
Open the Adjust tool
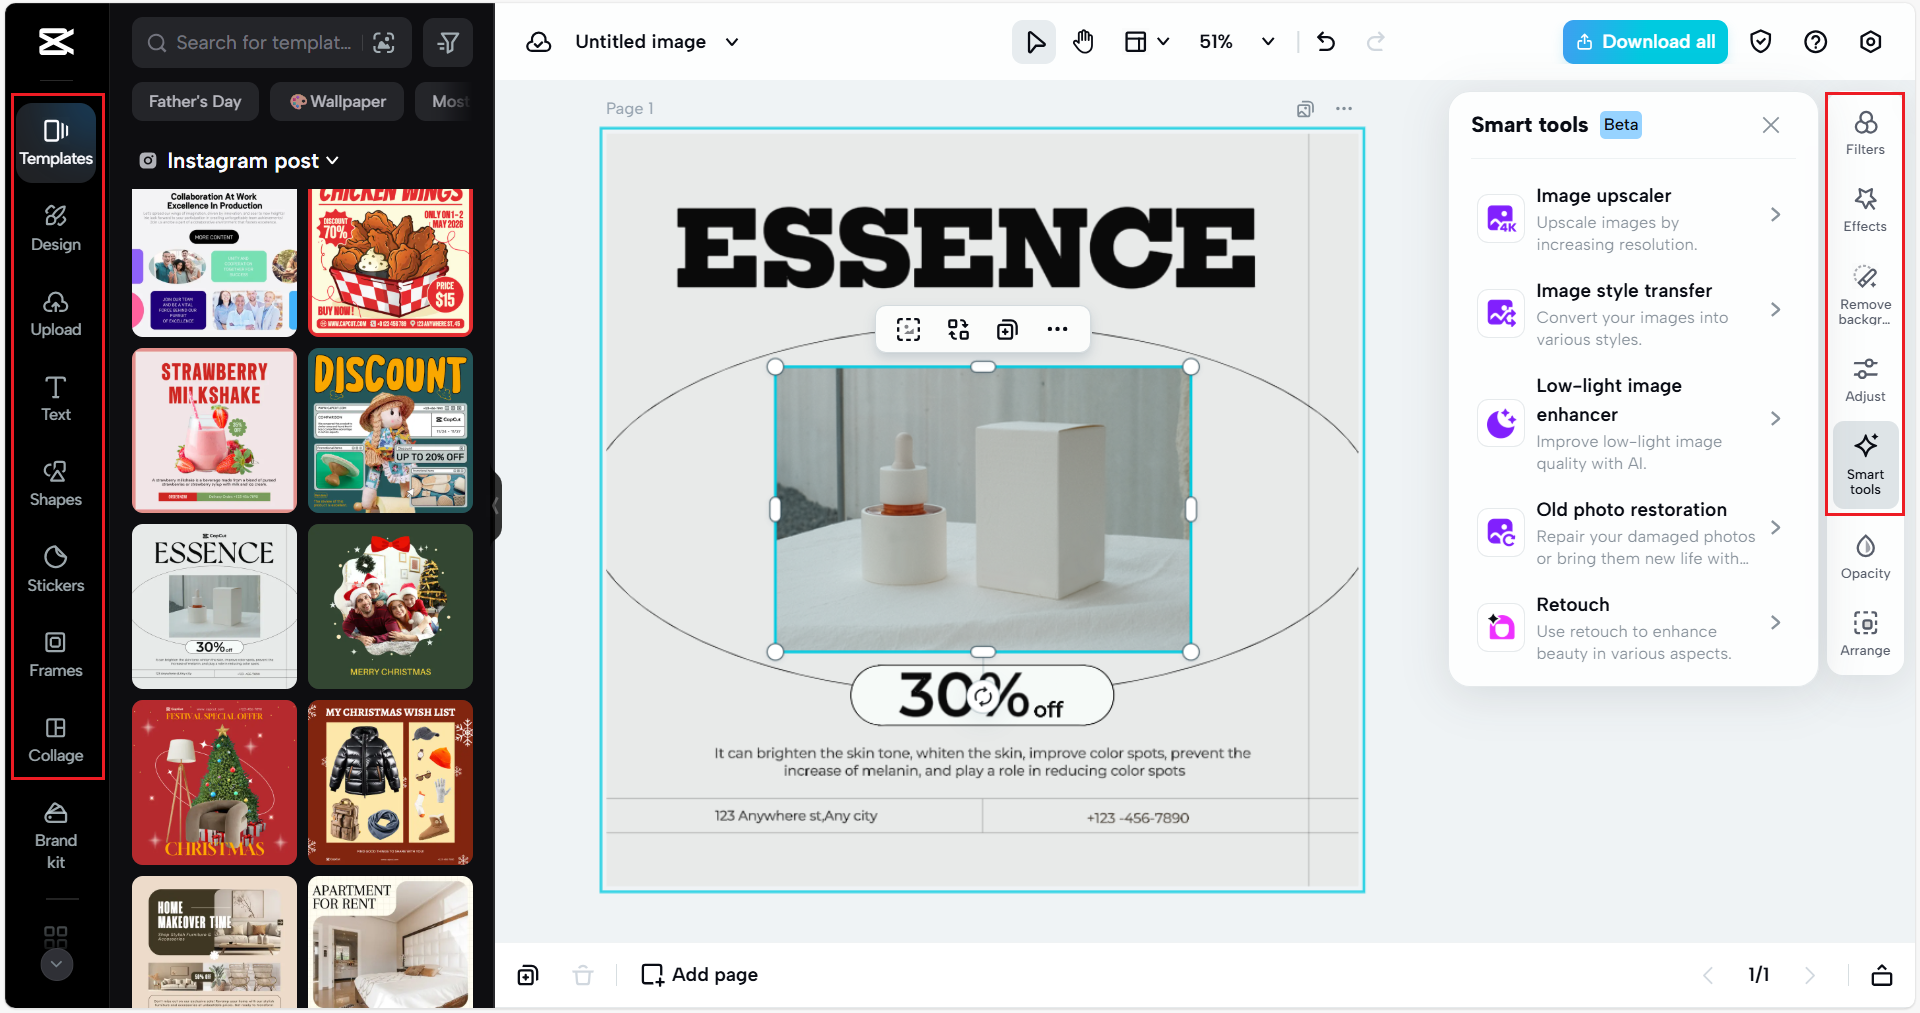pos(1865,380)
